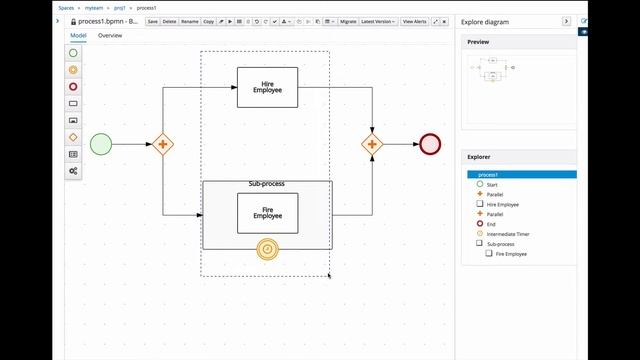Open the properties pencil icon on right dock
The image size is (640, 360).
click(x=584, y=21)
